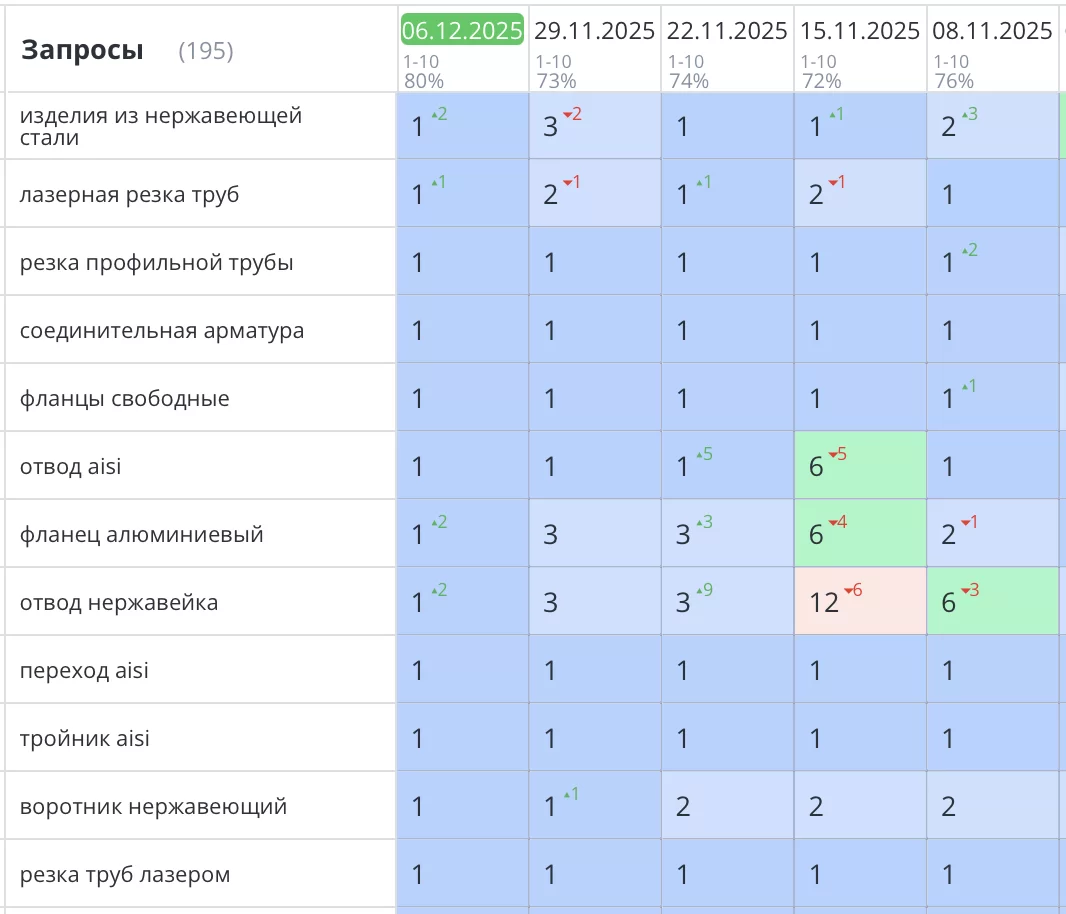Image resolution: width=1066 pixels, height=914 pixels.
Task: Open the 'фланец алюминиевый' query
Action: tap(141, 534)
